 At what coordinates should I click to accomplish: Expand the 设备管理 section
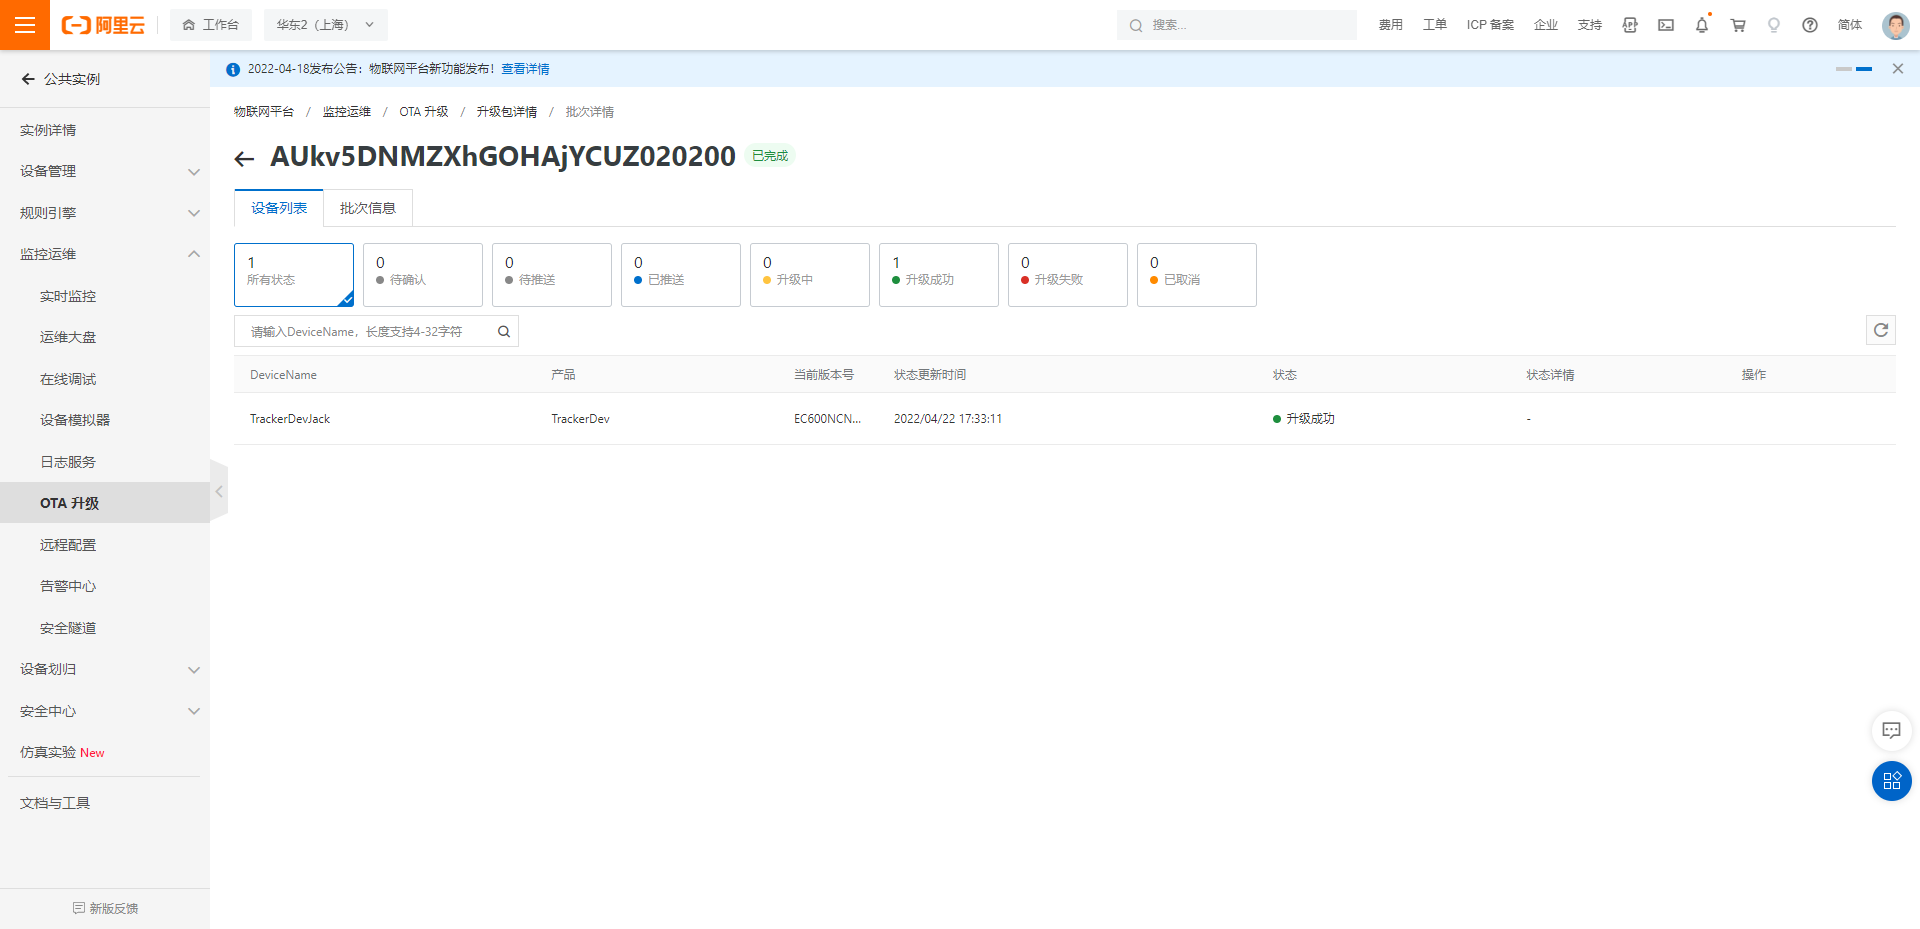click(105, 171)
